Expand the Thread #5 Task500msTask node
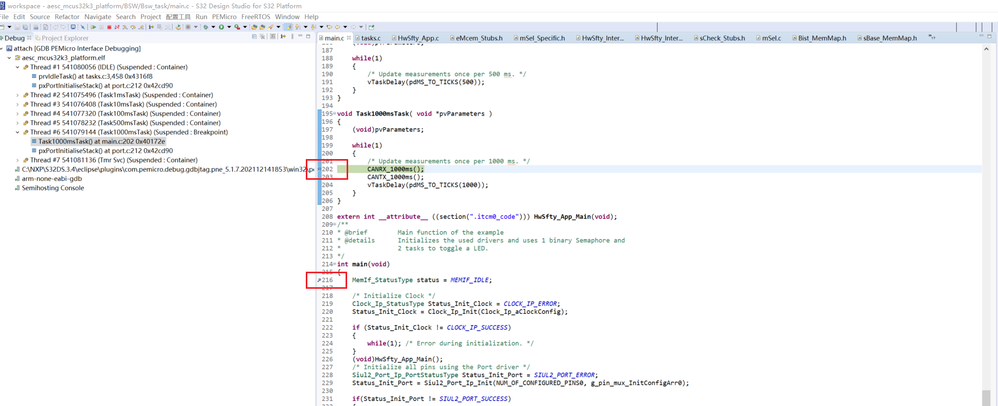Screen dimensions: 998x406 (x=17, y=123)
